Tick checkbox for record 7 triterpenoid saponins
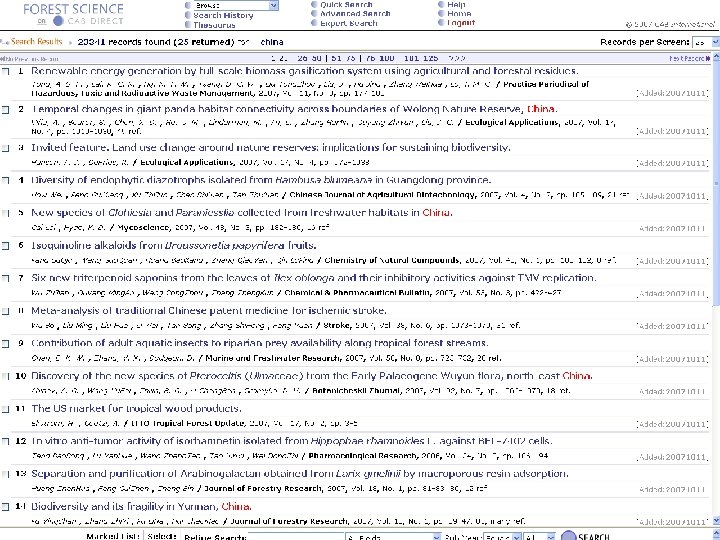This screenshot has width=720, height=540. (x=6, y=278)
